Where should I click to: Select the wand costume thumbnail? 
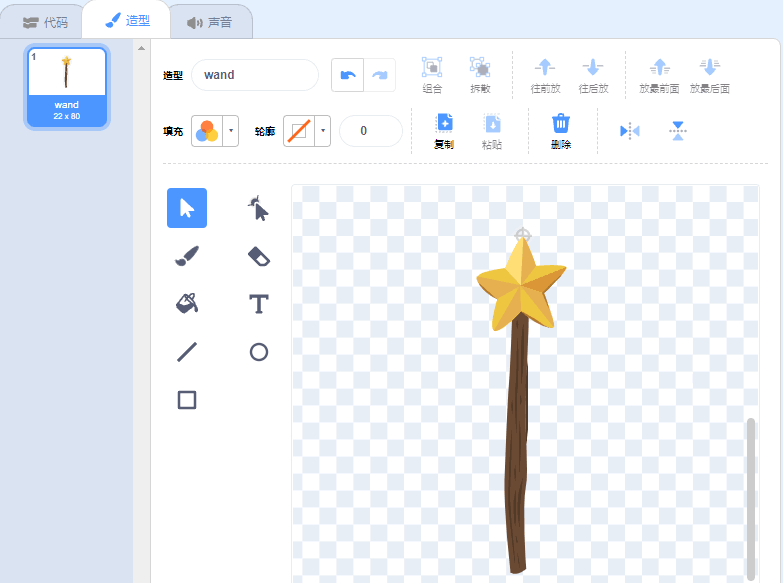66,87
